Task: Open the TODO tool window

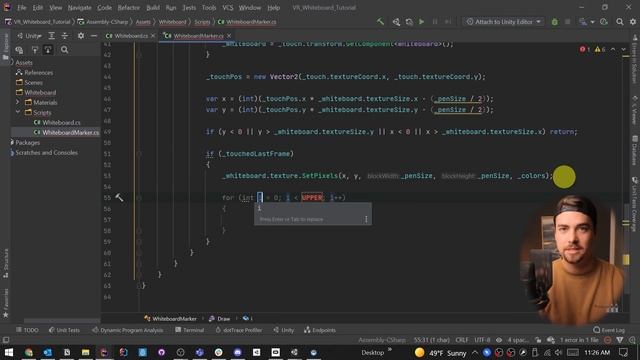Action: 27,330
